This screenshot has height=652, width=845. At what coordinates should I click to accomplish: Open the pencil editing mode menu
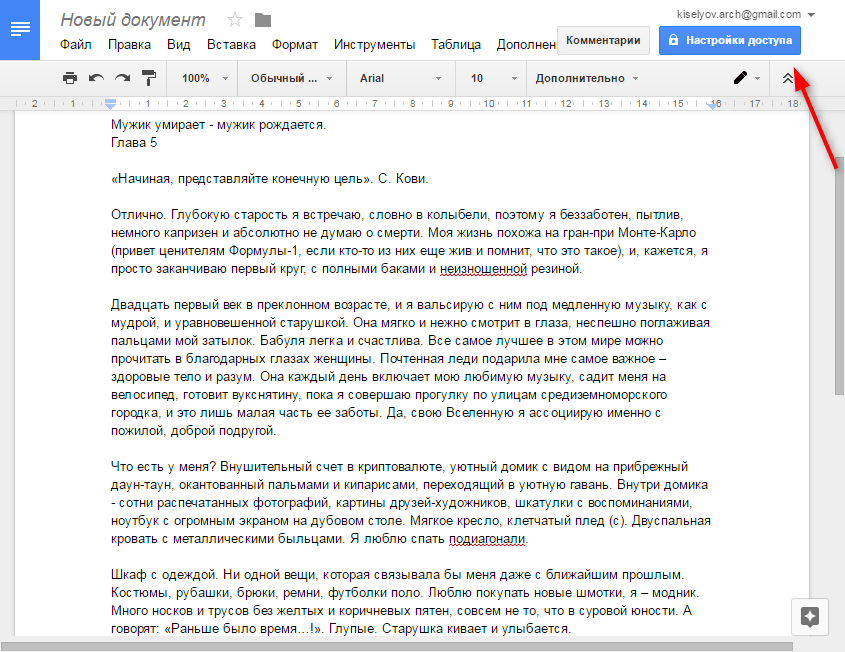[745, 78]
